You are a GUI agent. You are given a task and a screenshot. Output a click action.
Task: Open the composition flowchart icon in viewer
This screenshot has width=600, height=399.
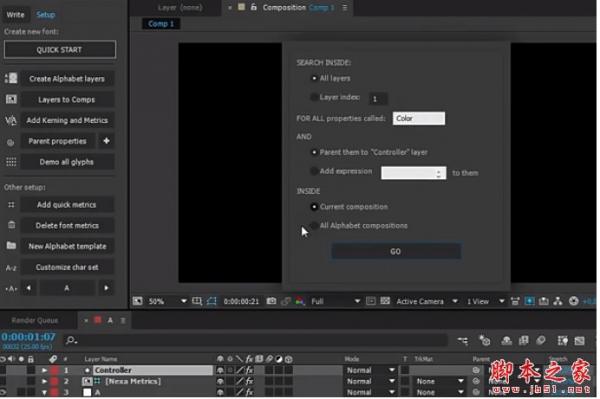coord(558,301)
